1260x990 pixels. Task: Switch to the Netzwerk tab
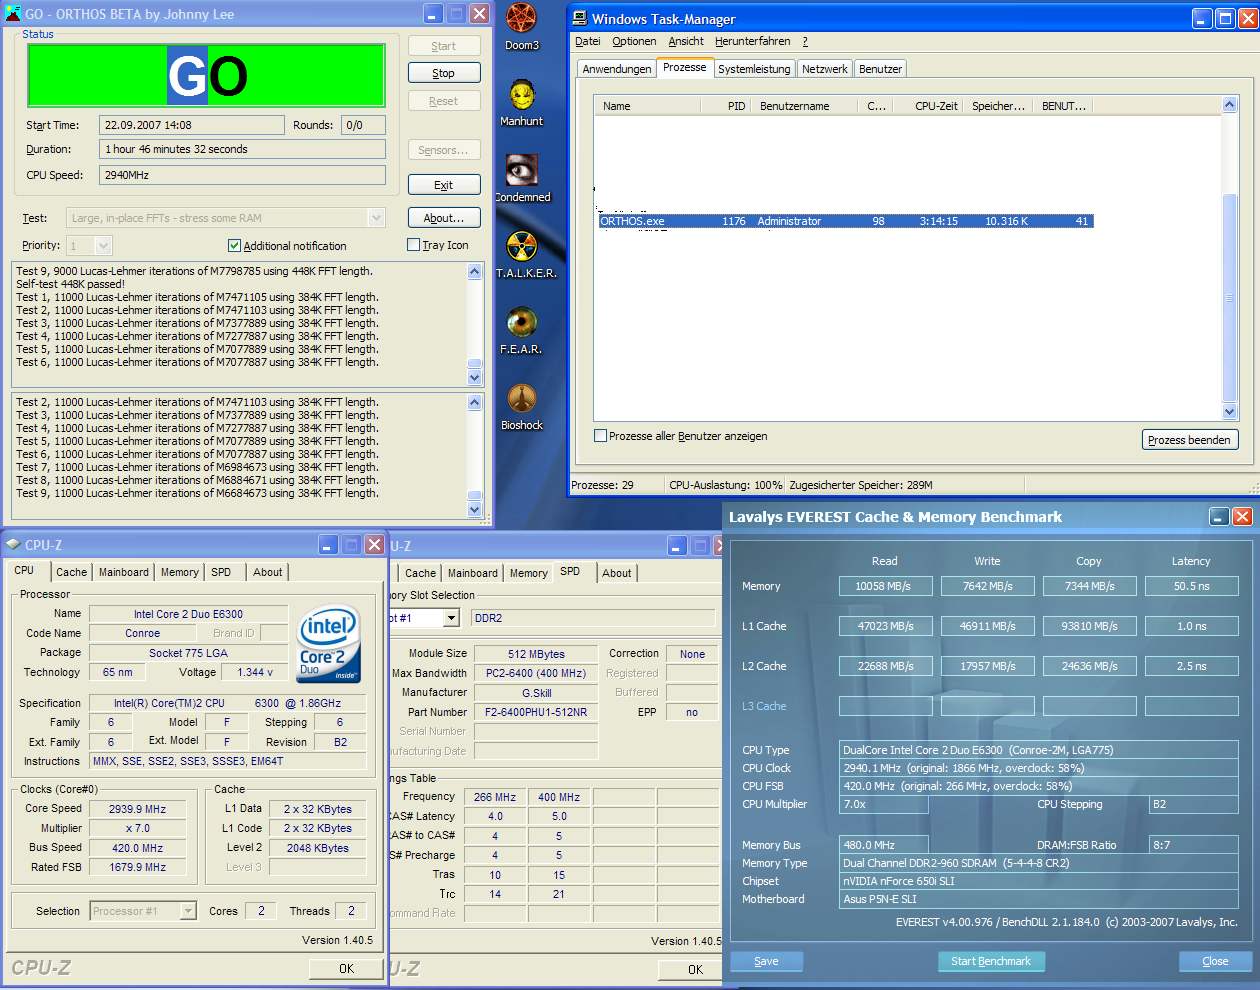click(x=824, y=69)
